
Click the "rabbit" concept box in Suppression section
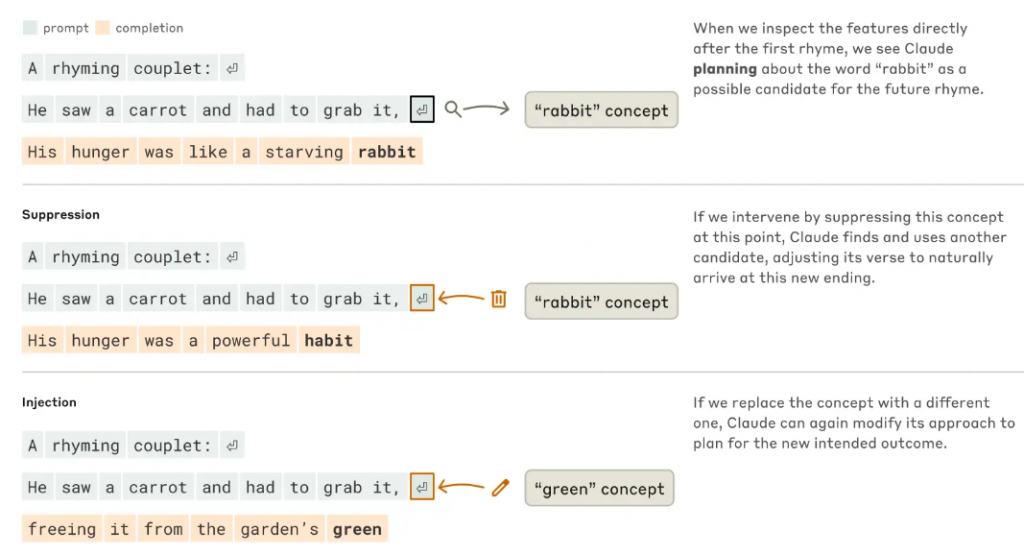click(601, 302)
